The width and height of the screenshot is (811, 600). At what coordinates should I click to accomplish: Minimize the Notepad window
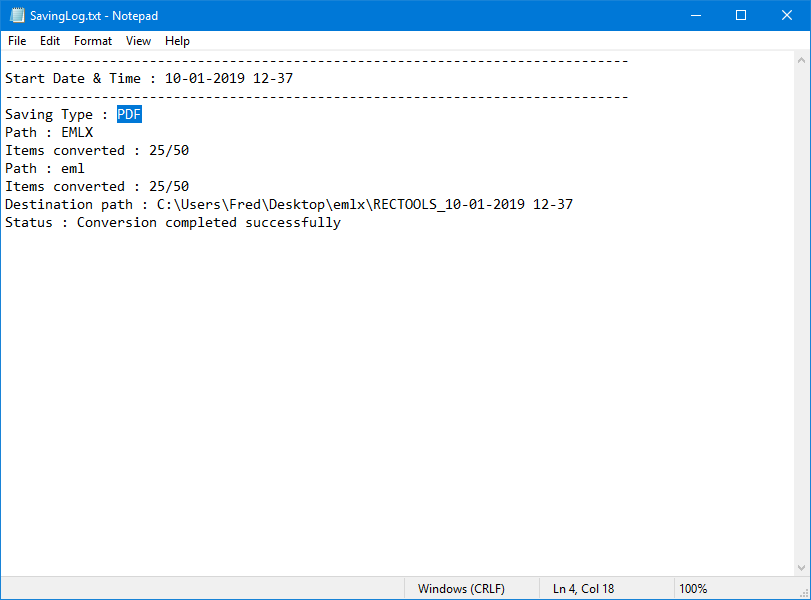(x=696, y=16)
